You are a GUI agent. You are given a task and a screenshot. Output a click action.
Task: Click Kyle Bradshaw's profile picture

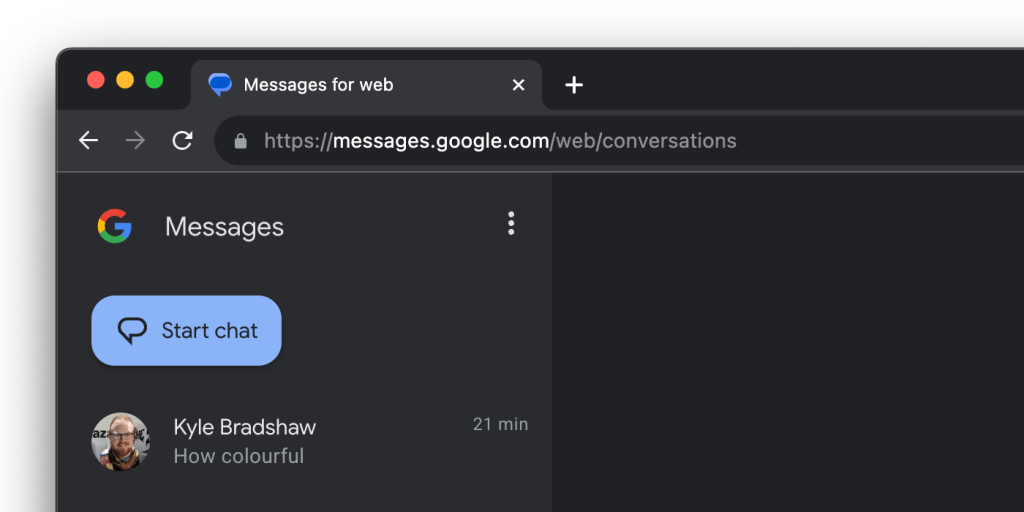click(121, 441)
